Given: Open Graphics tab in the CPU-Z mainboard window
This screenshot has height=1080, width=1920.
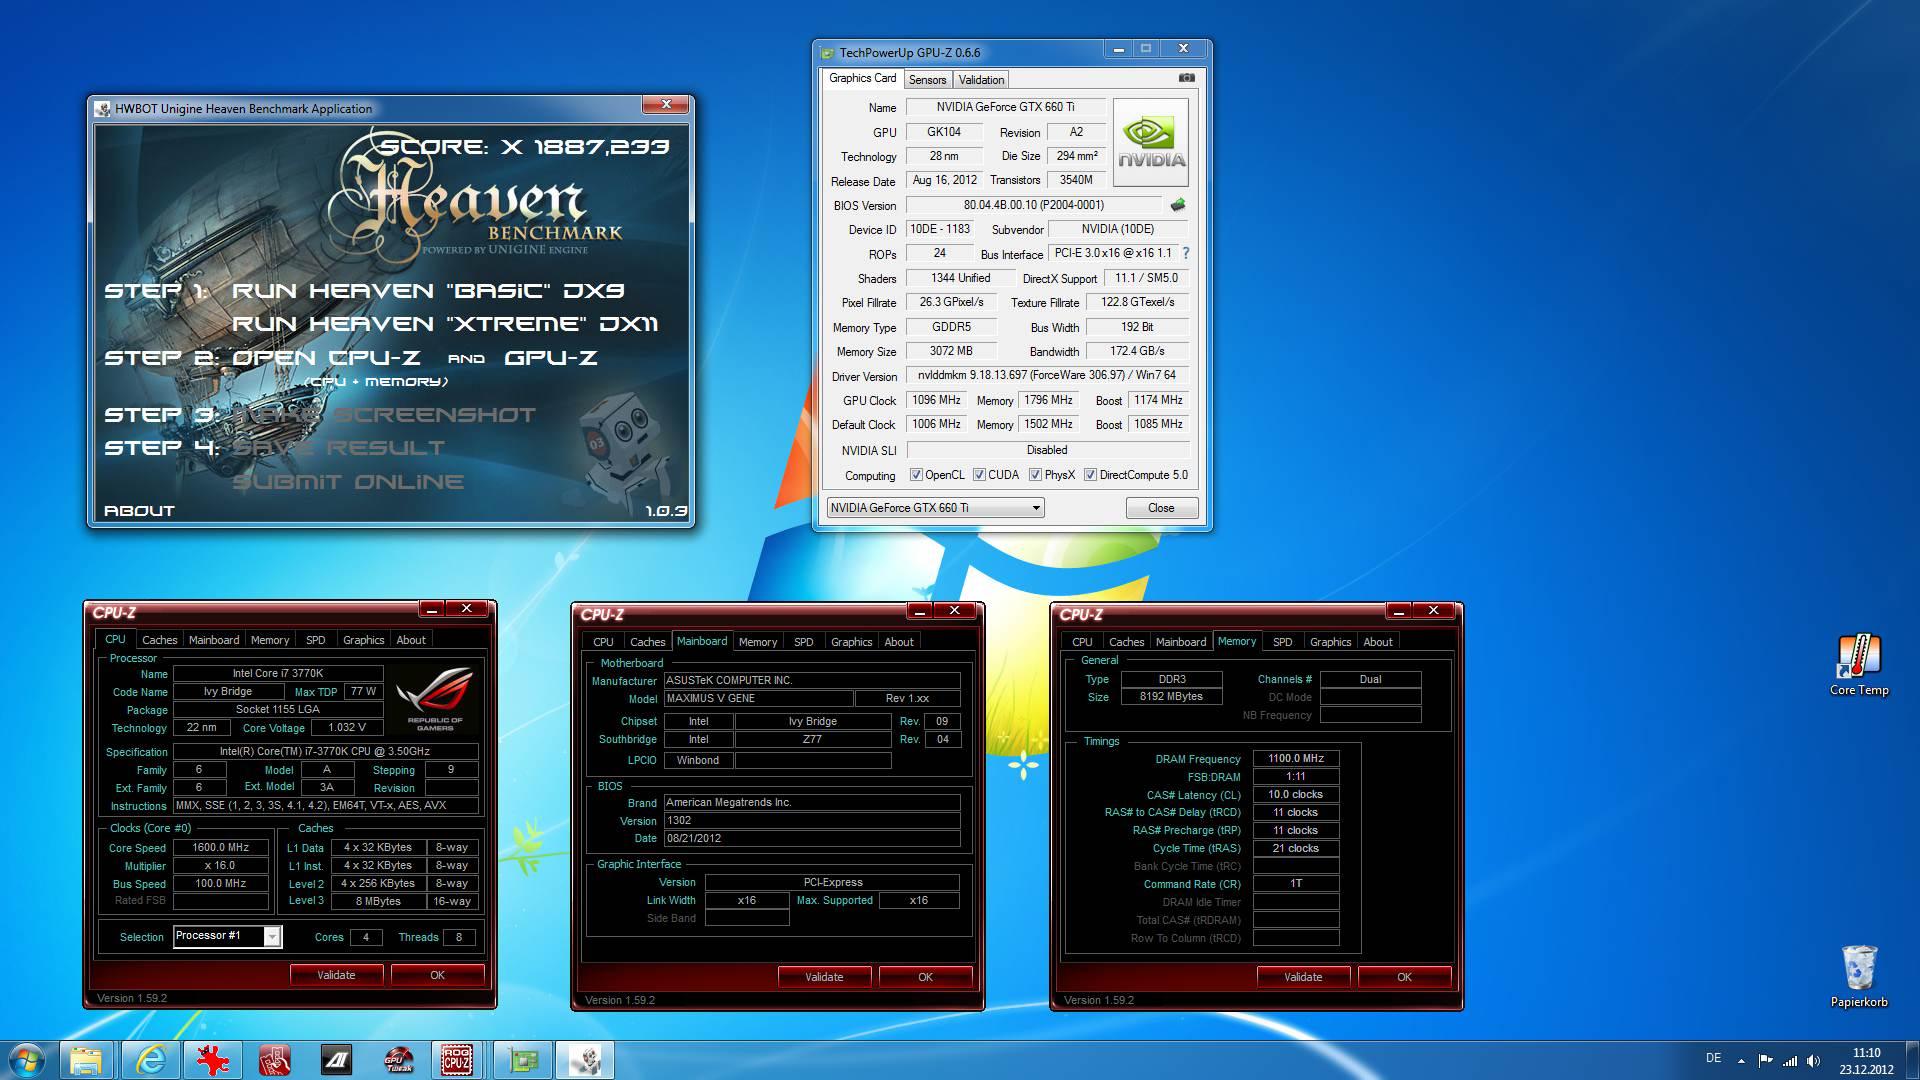Looking at the screenshot, I should point(851,642).
